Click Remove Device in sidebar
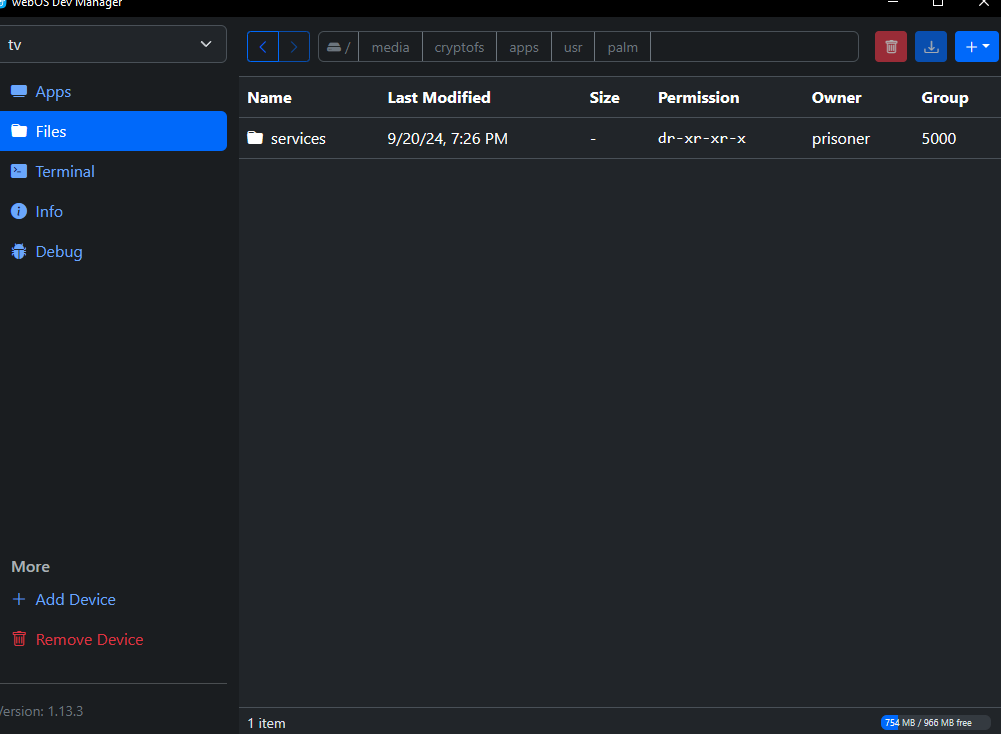The image size is (1001, 734). point(89,639)
